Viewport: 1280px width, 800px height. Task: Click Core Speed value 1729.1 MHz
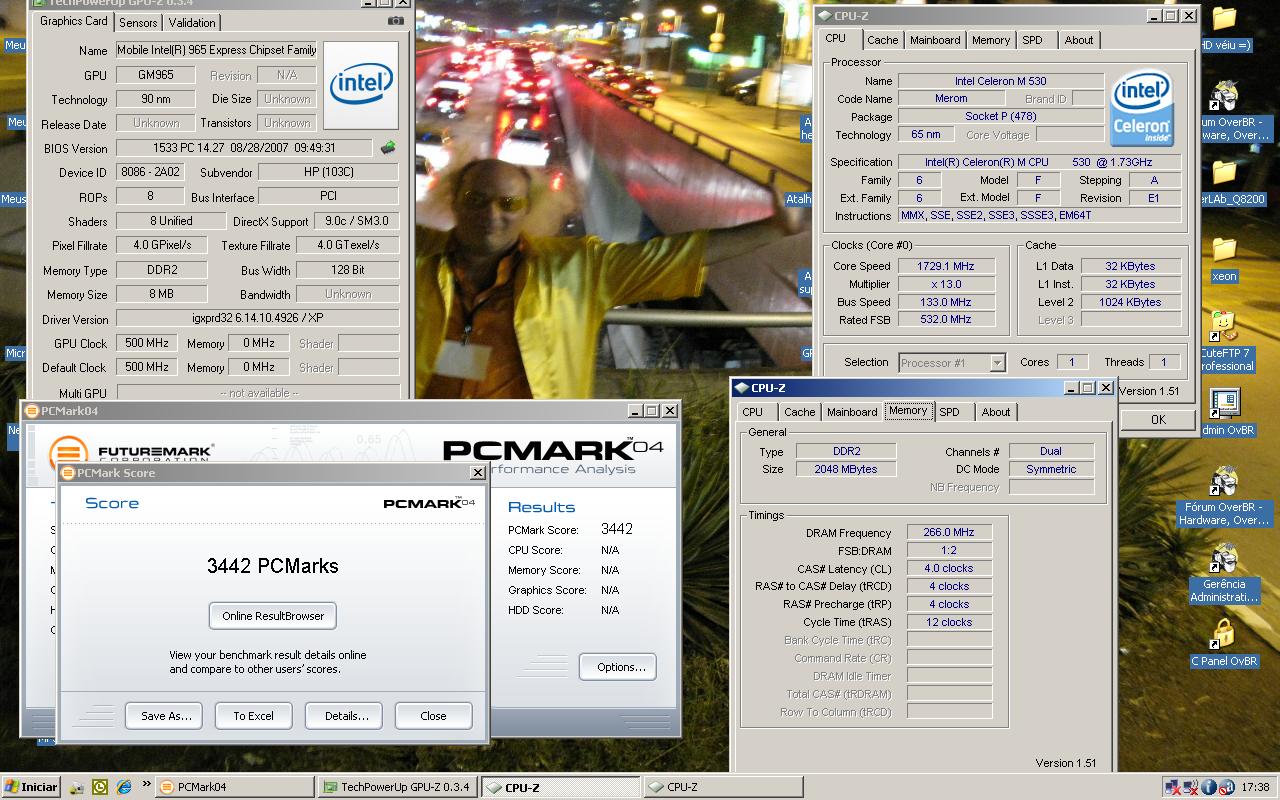(x=944, y=266)
